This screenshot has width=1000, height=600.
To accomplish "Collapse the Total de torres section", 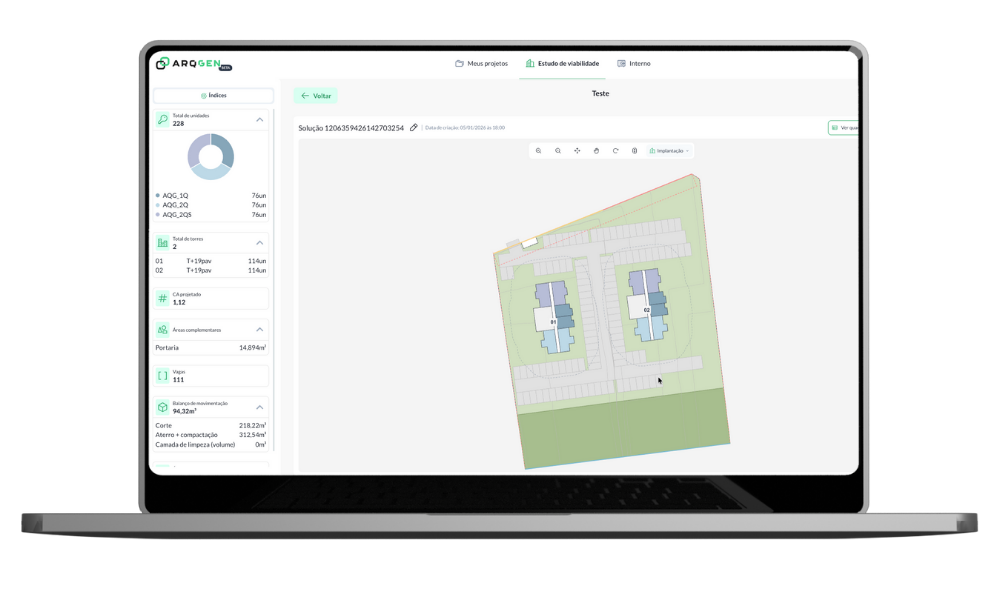I will pyautogui.click(x=260, y=243).
